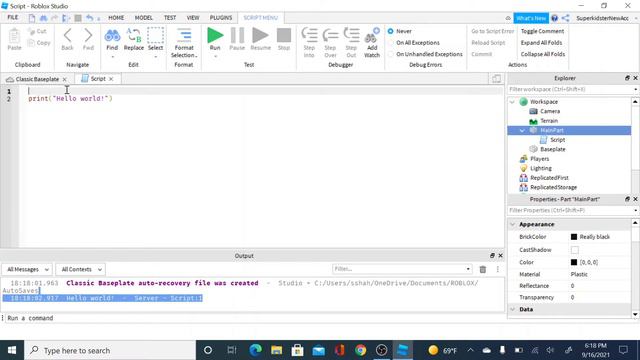Clear output with the trash icon
Image resolution: width=640 pixels, height=360 pixels.
click(x=483, y=269)
